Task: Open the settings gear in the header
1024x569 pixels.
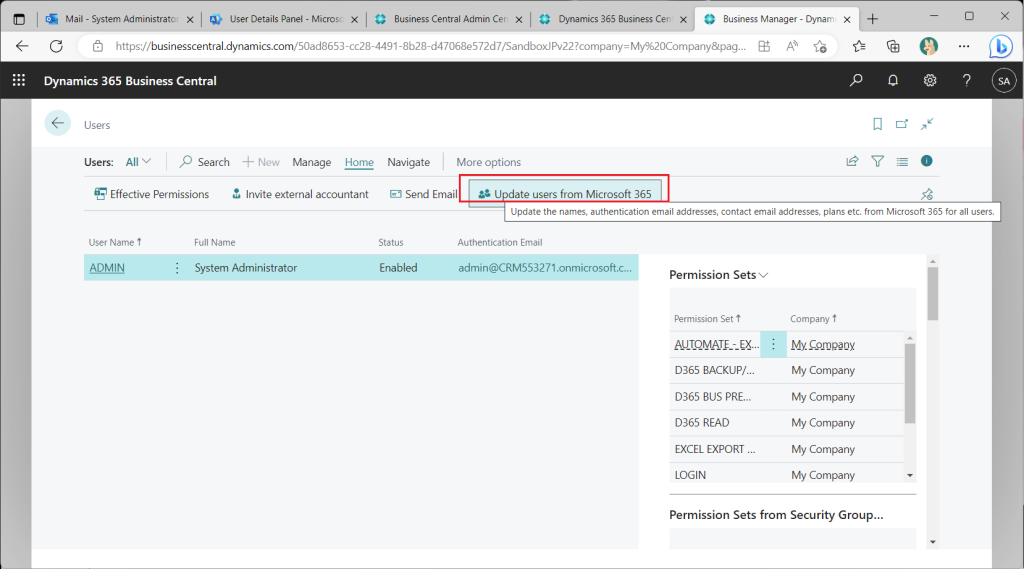Action: coord(930,80)
